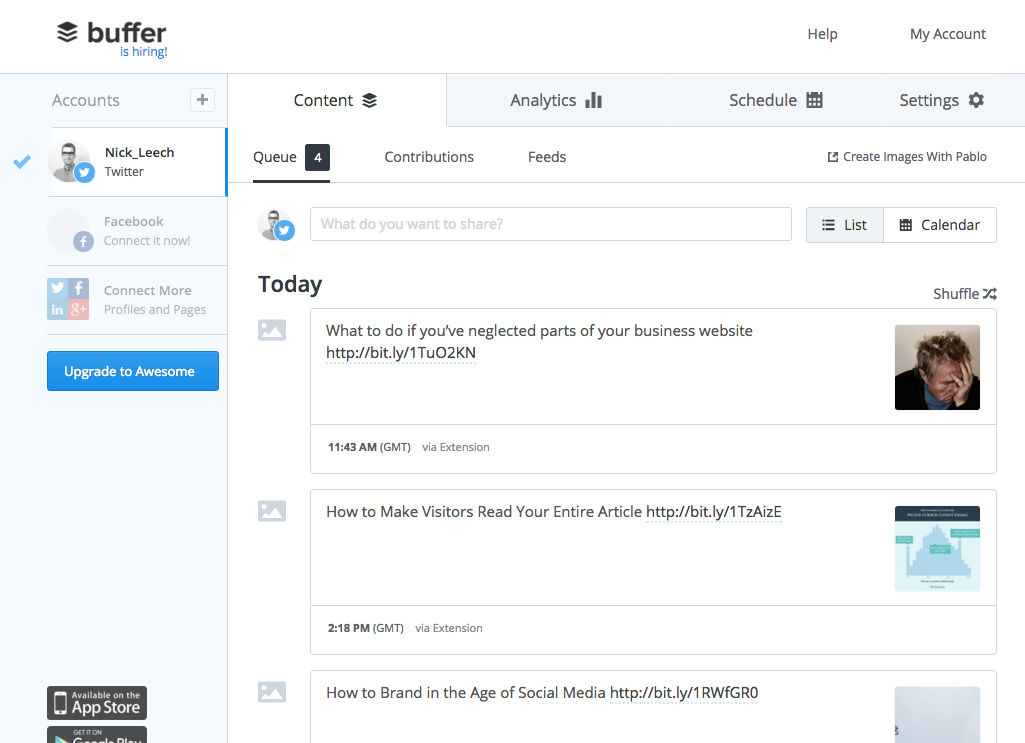This screenshot has height=743, width=1025.
Task: Open the Help menu
Action: (822, 34)
